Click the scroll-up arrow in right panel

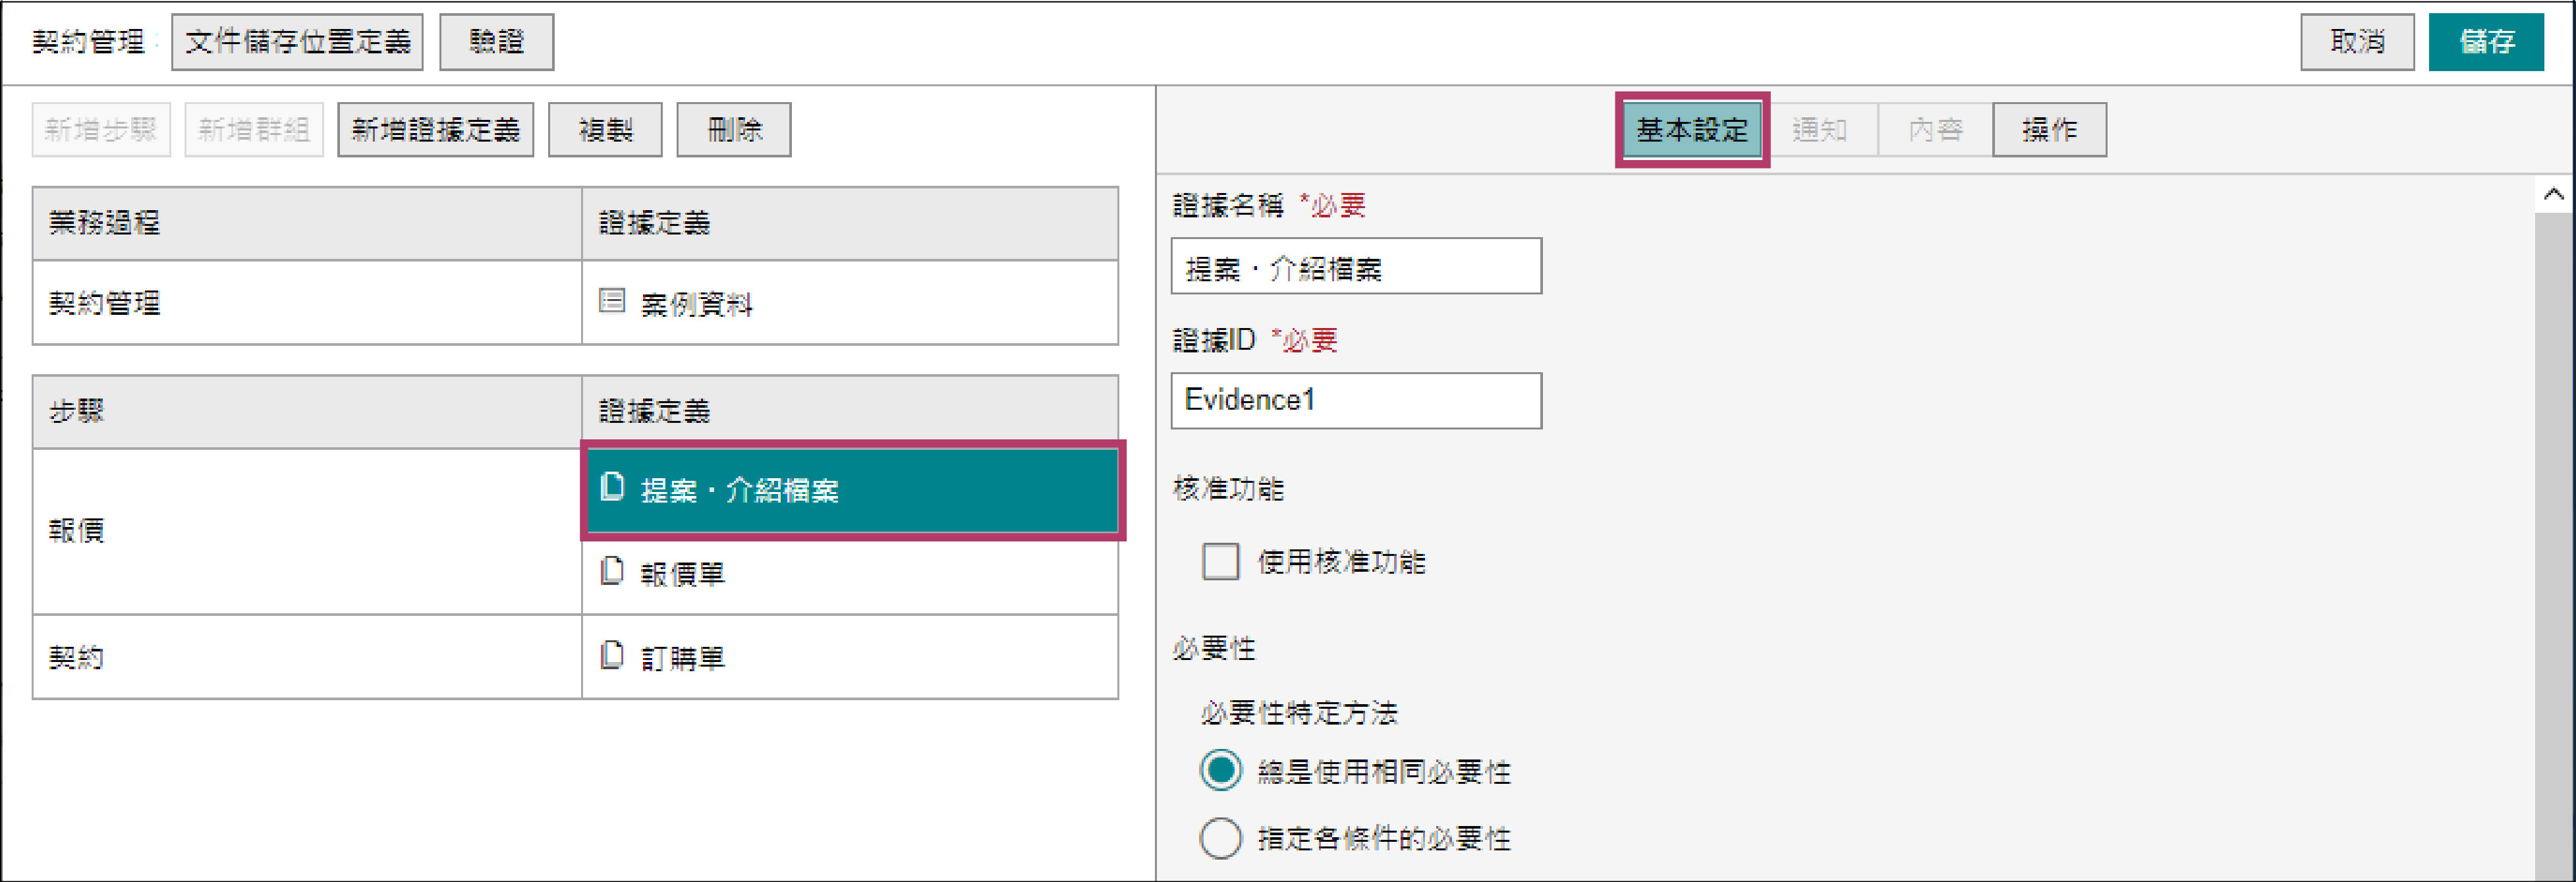point(2553,194)
